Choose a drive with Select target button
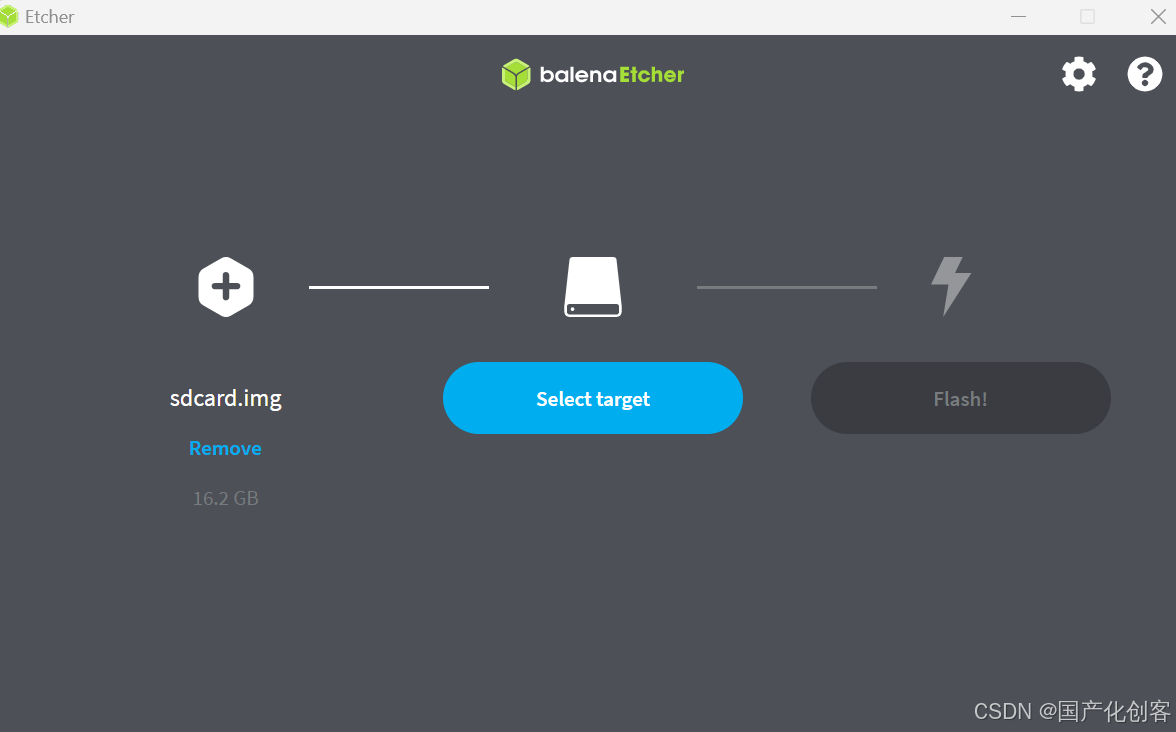Viewport: 1176px width, 732px height. (592, 398)
